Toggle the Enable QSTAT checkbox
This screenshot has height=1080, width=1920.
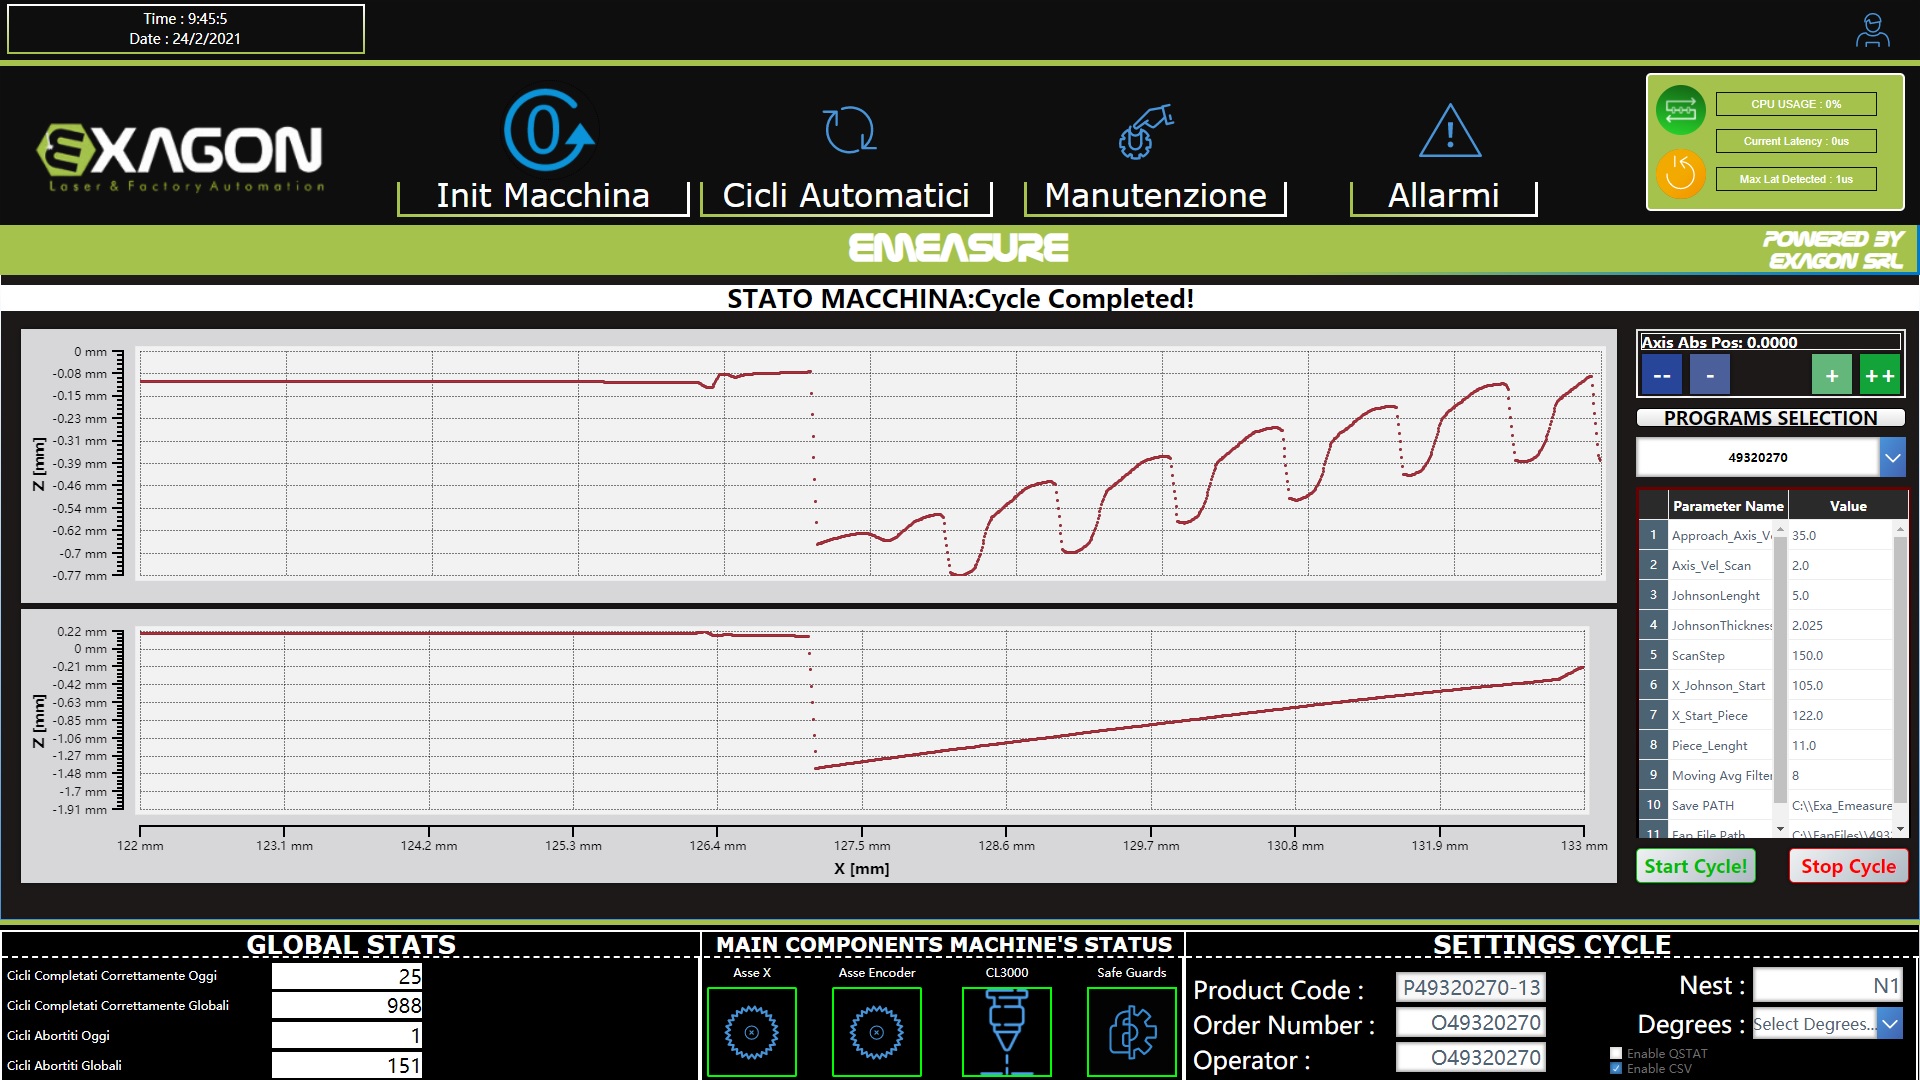1616,1053
